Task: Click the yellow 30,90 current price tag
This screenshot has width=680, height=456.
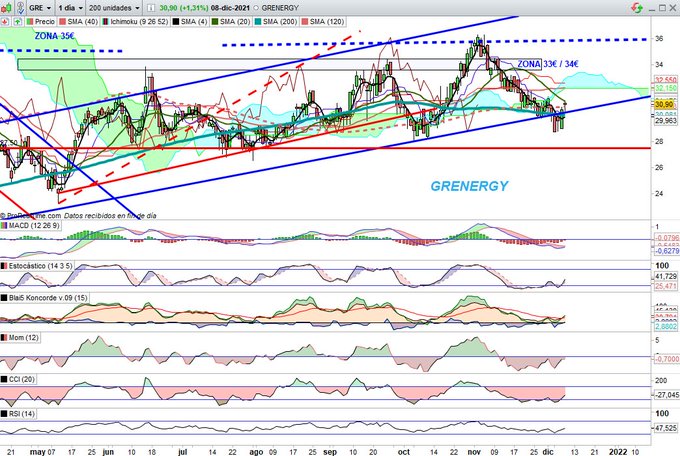Action: click(x=664, y=104)
